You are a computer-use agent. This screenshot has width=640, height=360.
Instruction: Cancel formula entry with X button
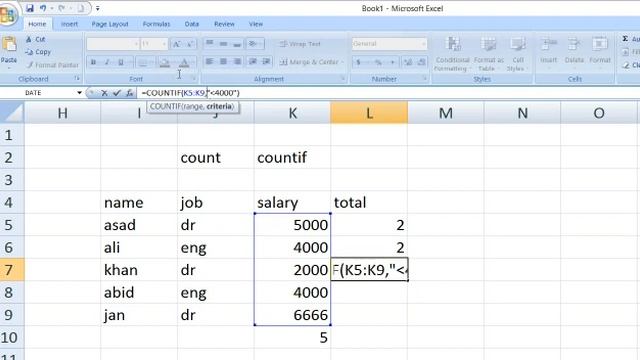point(104,93)
